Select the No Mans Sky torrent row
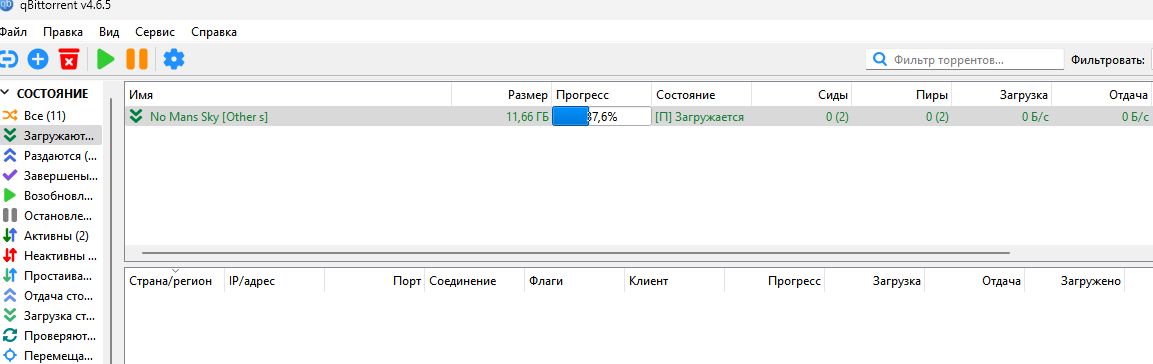This screenshot has width=1153, height=364. (x=638, y=116)
